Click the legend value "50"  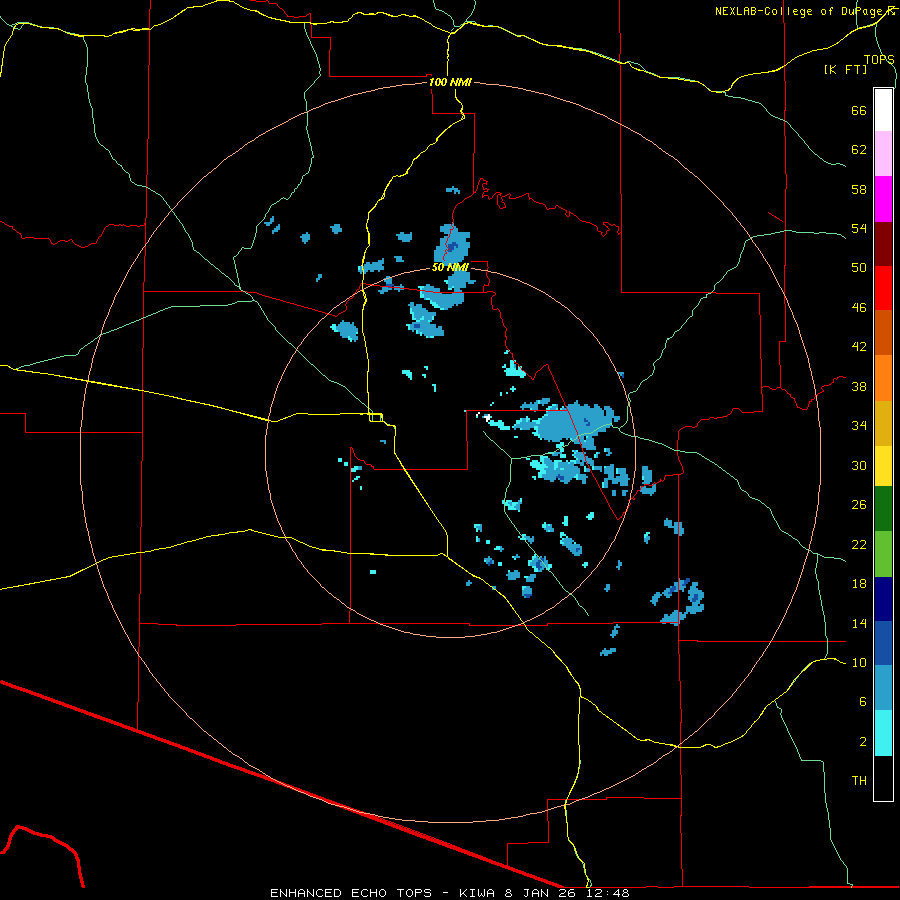tap(859, 268)
